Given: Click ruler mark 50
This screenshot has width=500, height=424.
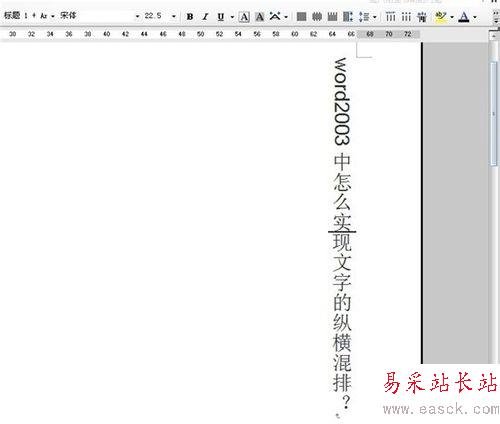Looking at the screenshot, I should click(200, 34).
